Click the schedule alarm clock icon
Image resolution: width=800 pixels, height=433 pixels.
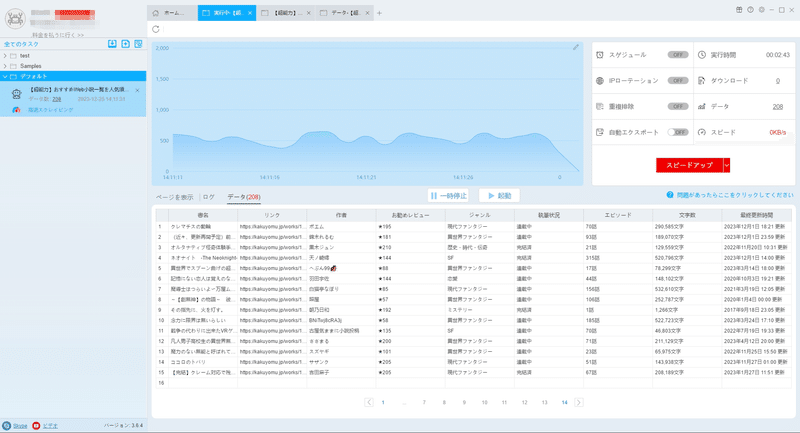click(x=600, y=55)
